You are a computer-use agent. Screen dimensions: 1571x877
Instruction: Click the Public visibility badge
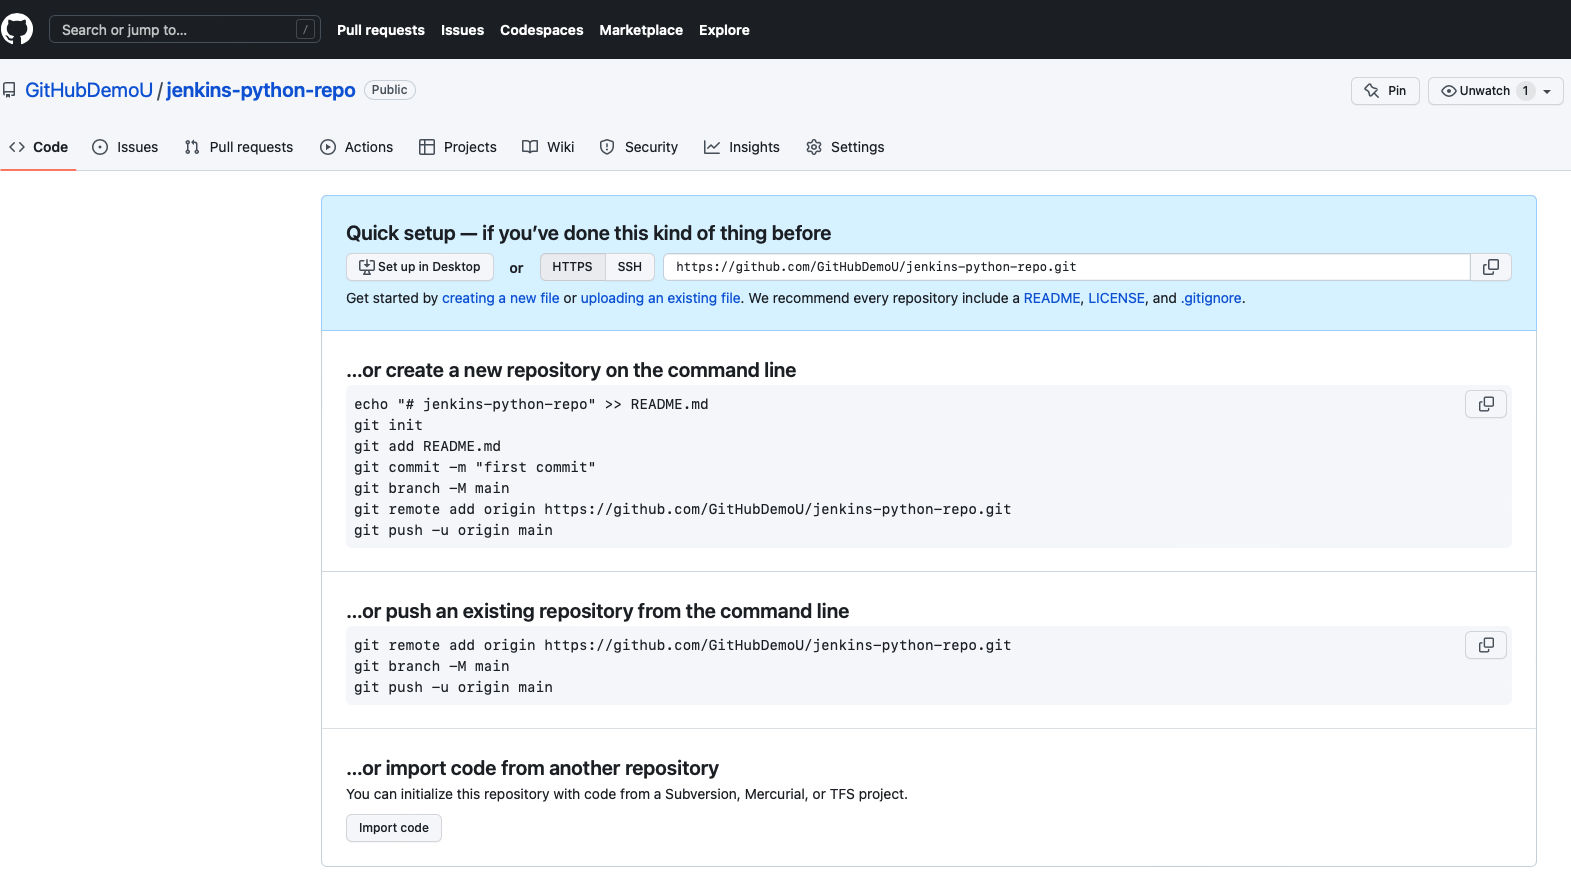(390, 90)
